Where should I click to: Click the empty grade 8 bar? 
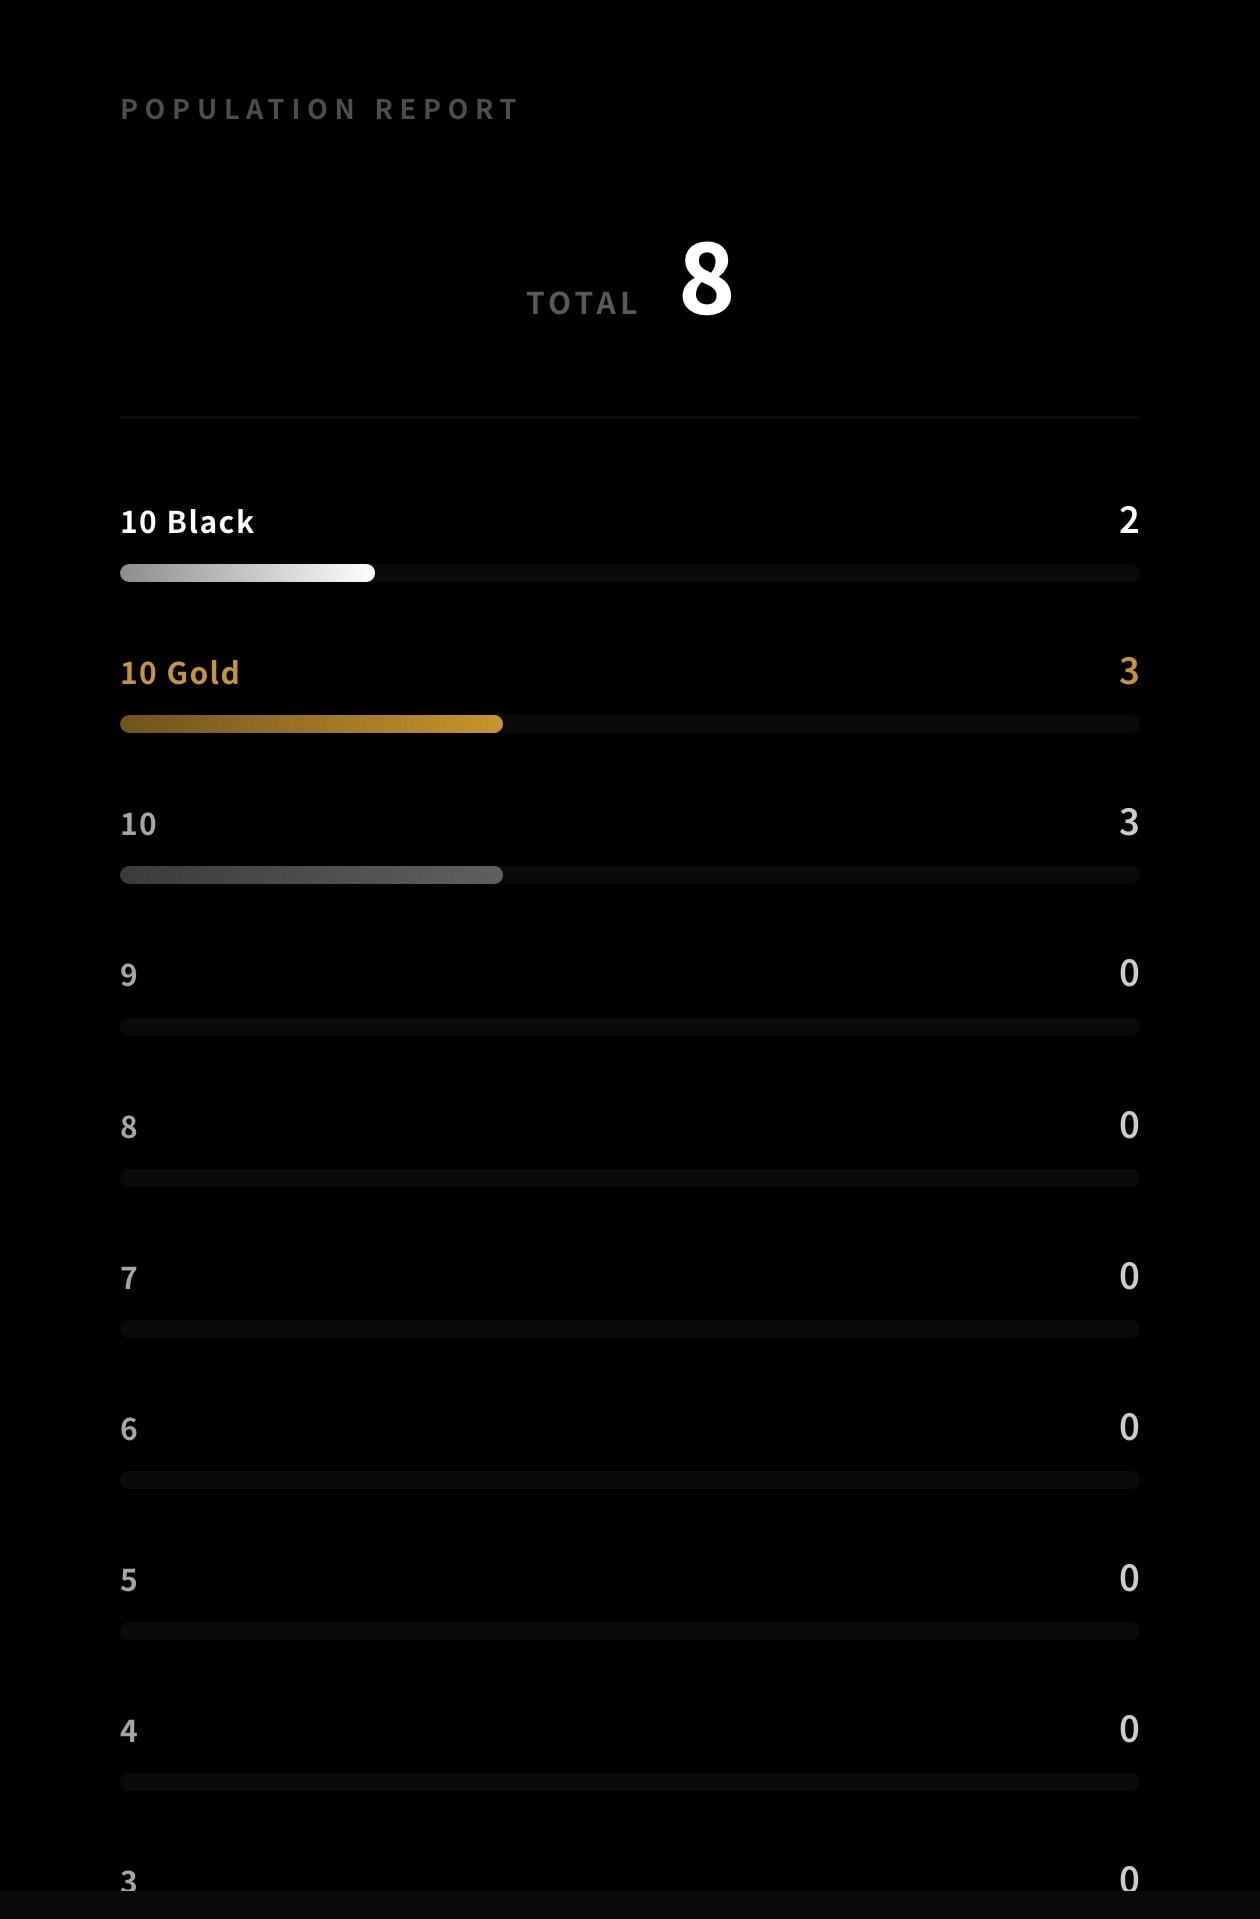pyautogui.click(x=630, y=1178)
